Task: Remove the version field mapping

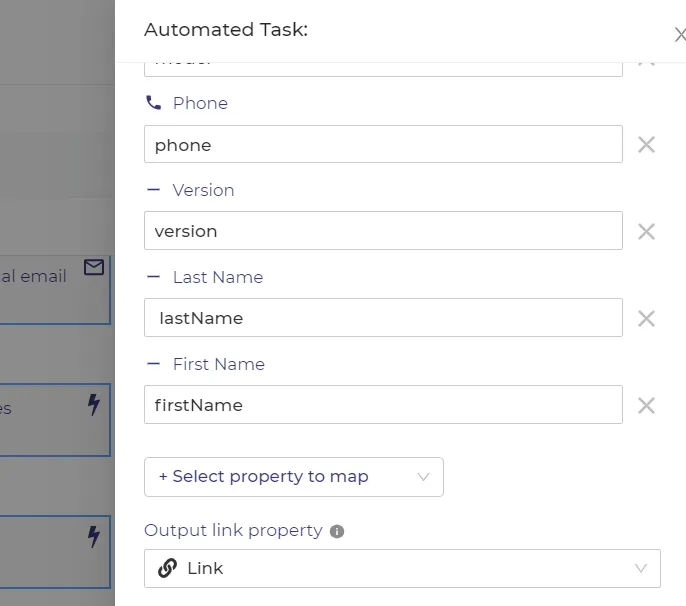Action: 646,231
